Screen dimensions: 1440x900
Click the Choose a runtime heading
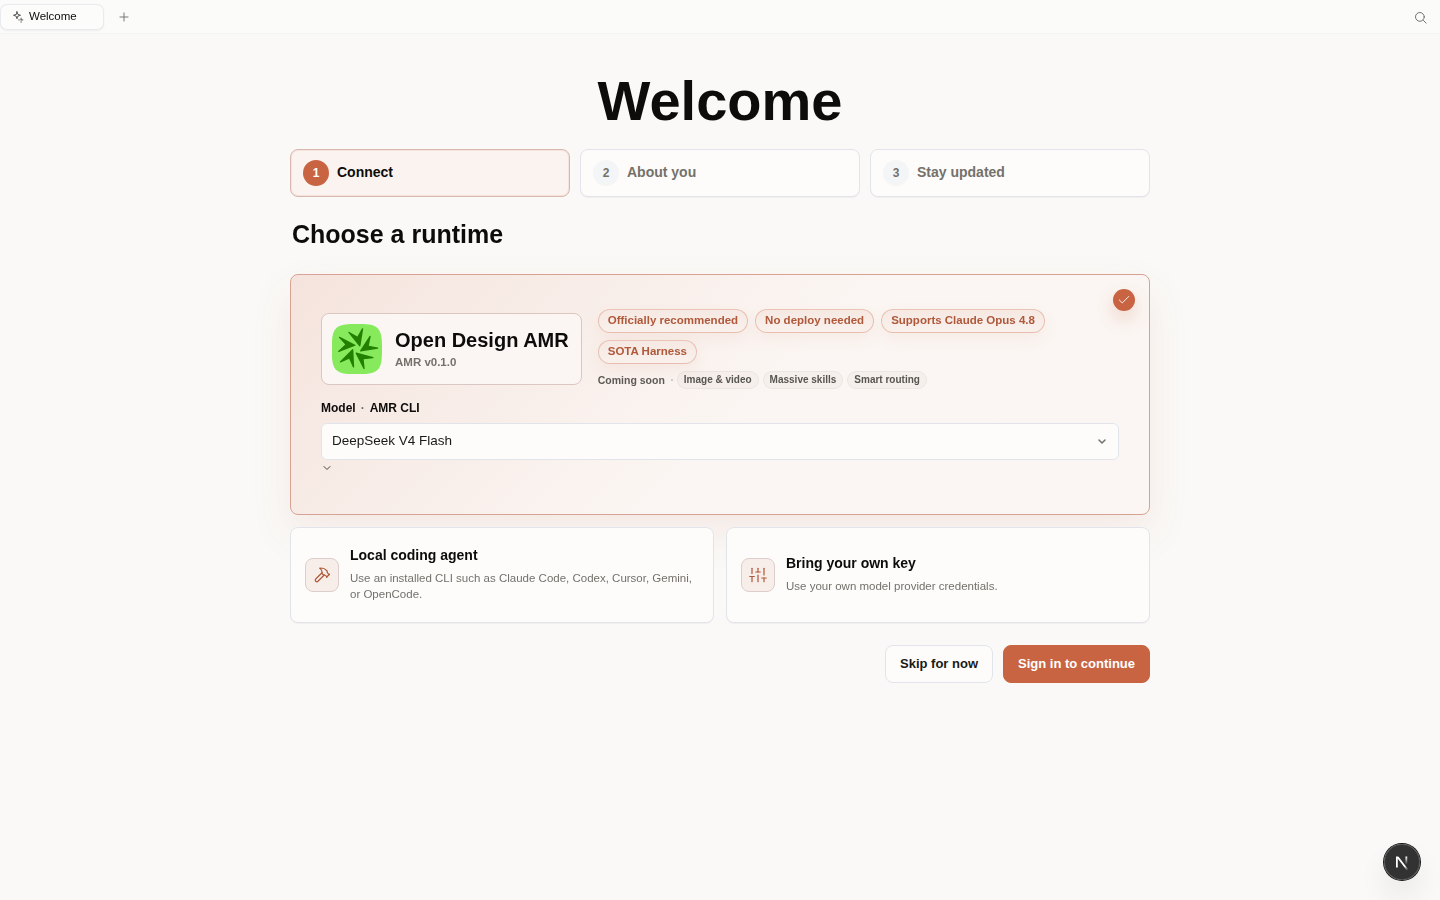click(x=397, y=234)
